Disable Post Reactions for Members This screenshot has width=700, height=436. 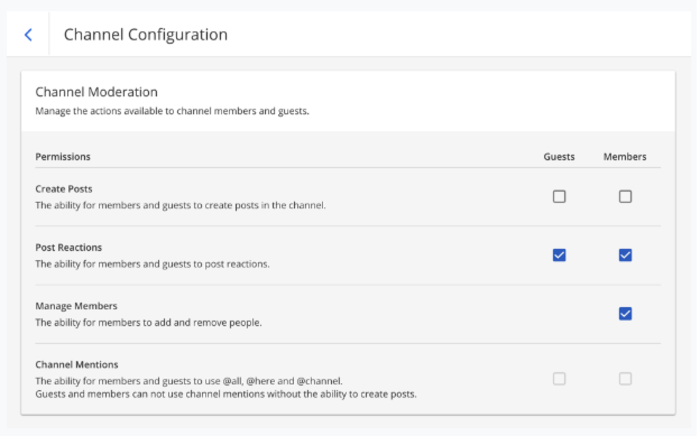click(625, 255)
